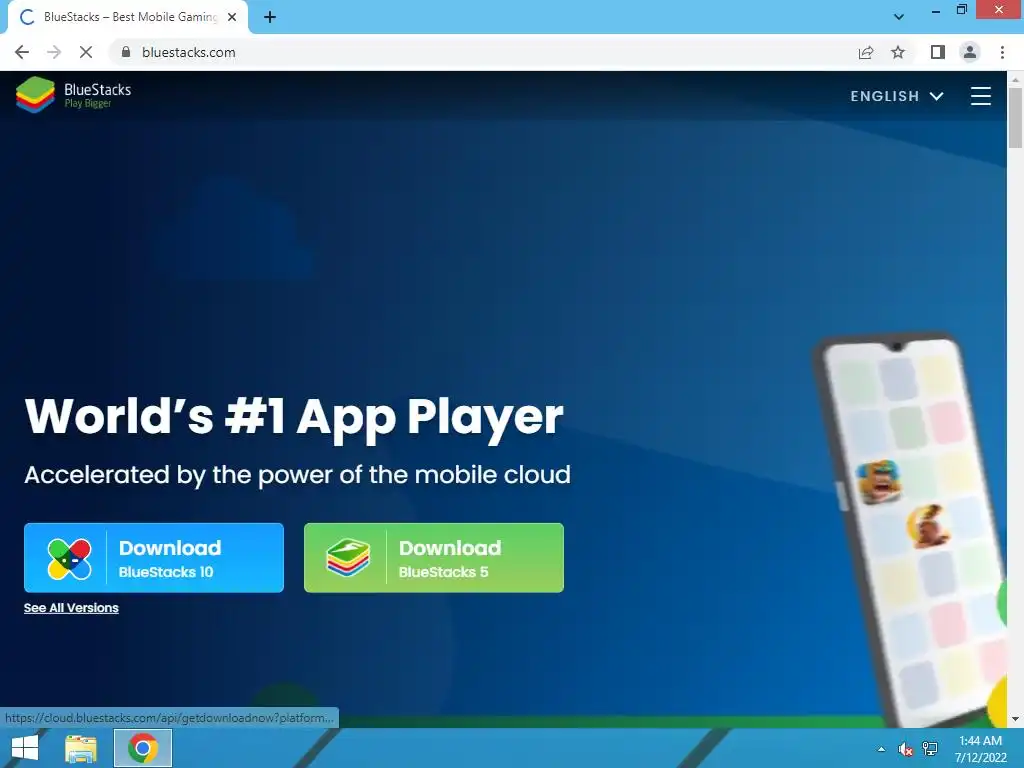The width and height of the screenshot is (1024, 768).
Task: Show hidden system tray icons
Action: click(x=881, y=749)
